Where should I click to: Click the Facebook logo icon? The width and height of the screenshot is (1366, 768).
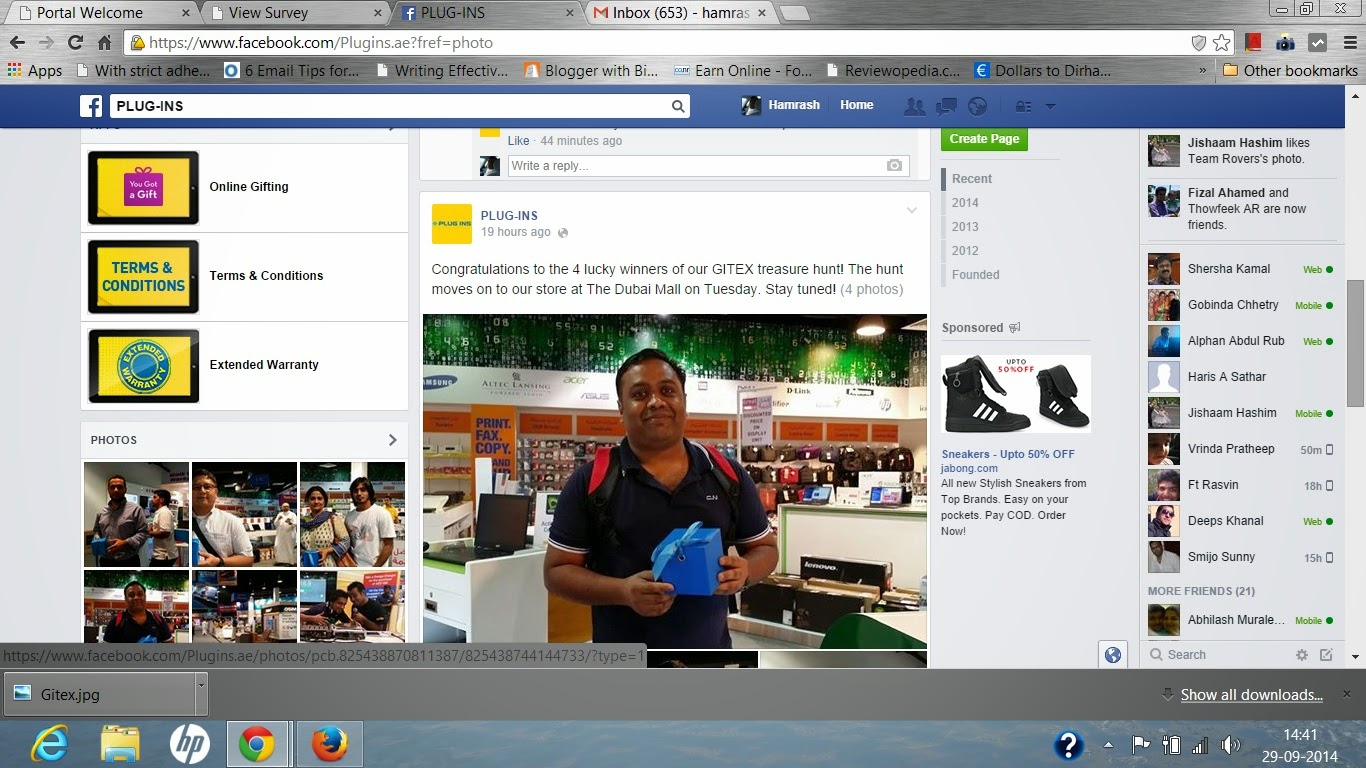pyautogui.click(x=91, y=106)
